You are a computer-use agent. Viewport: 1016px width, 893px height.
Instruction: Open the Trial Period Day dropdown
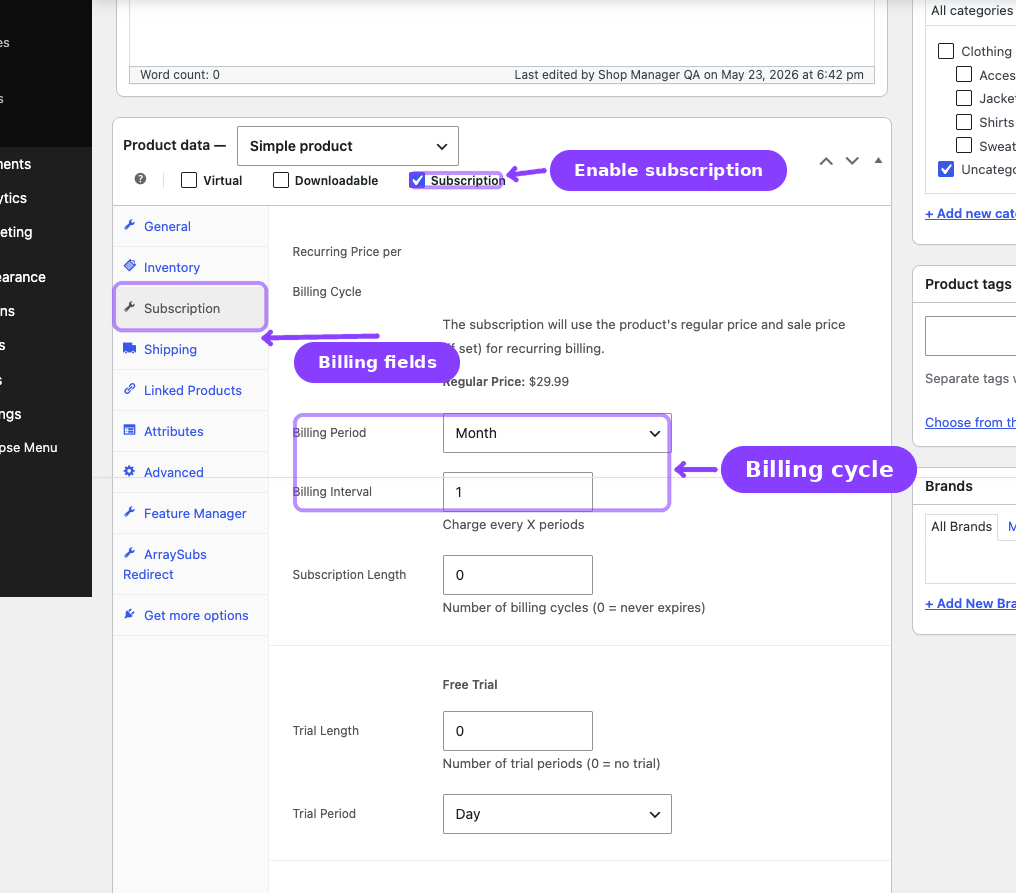[x=557, y=814]
